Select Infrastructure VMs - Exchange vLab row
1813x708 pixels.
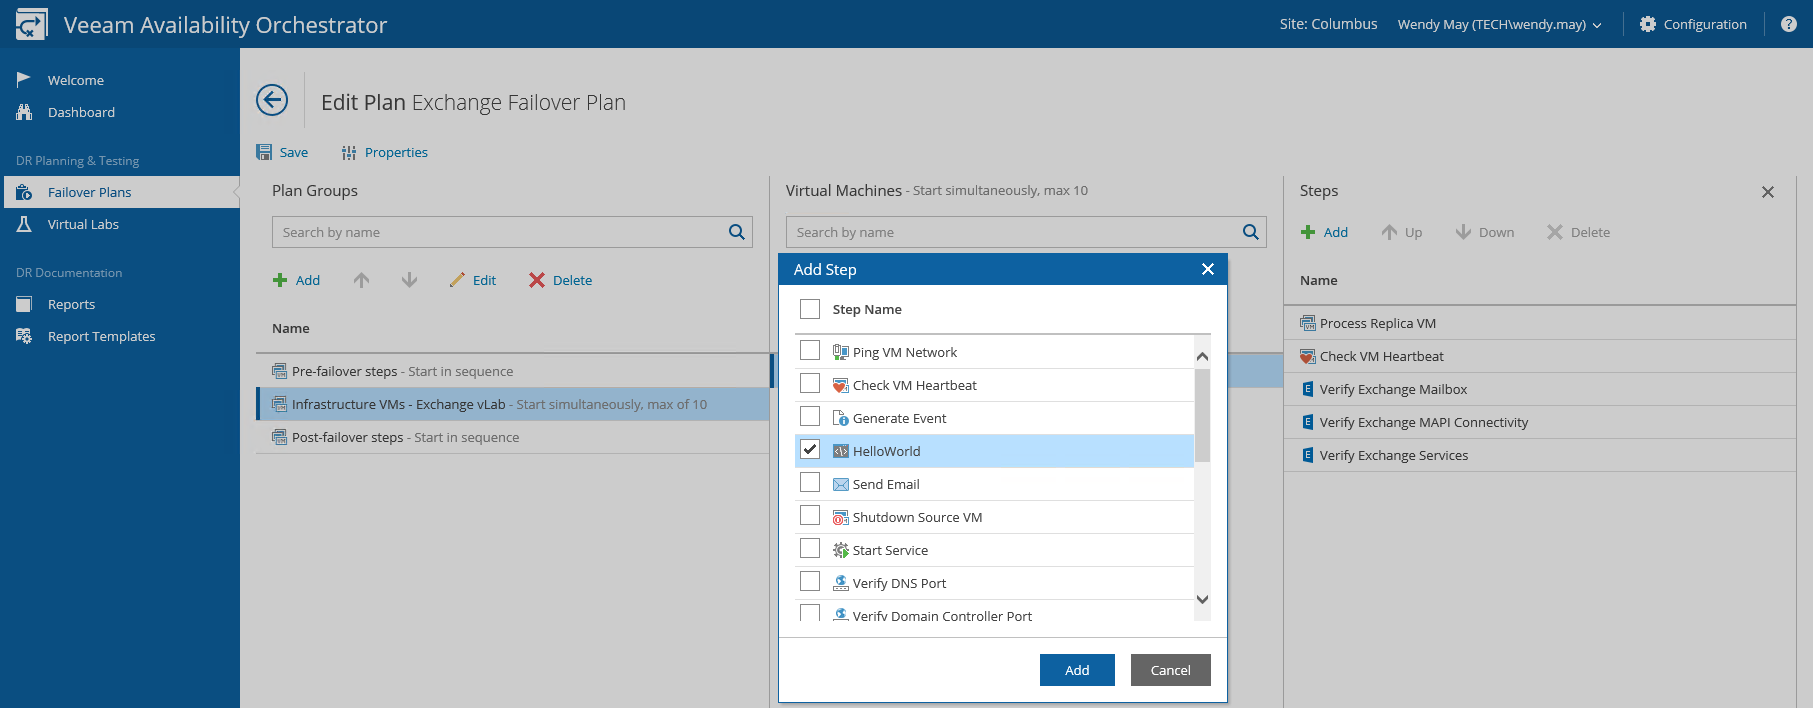pyautogui.click(x=513, y=404)
